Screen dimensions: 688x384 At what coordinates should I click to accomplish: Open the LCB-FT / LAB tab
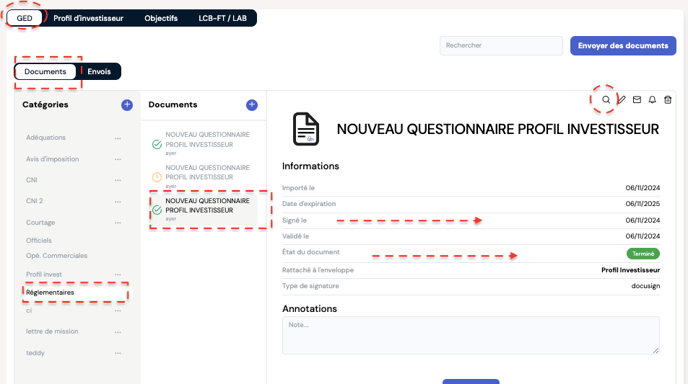(x=222, y=18)
